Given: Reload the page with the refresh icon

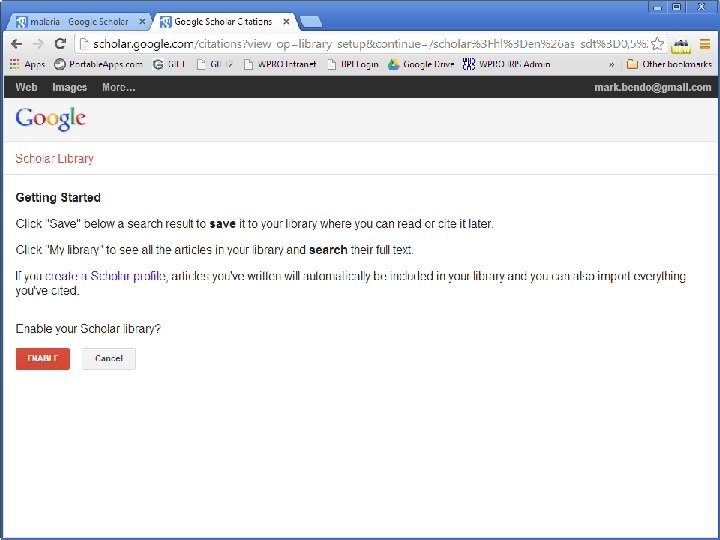Looking at the screenshot, I should click(60, 44).
